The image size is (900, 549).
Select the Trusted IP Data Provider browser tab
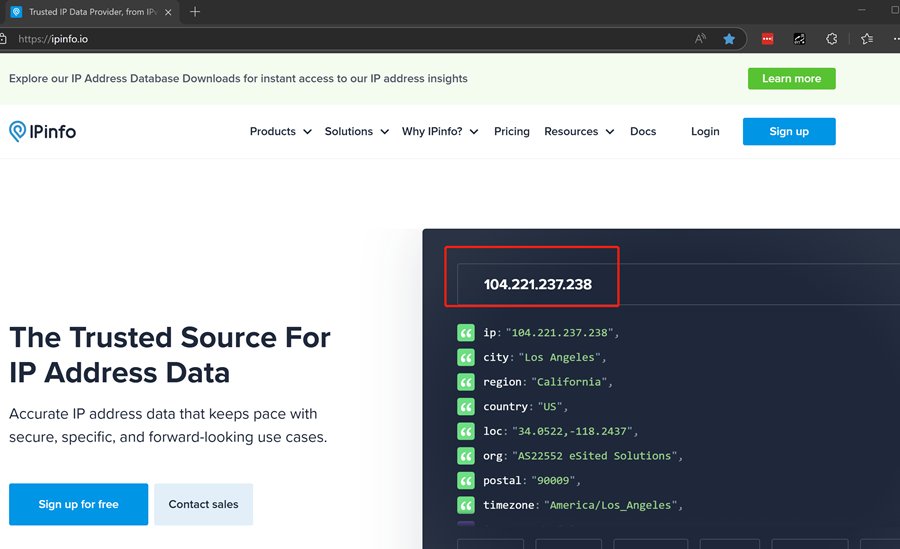pos(92,12)
